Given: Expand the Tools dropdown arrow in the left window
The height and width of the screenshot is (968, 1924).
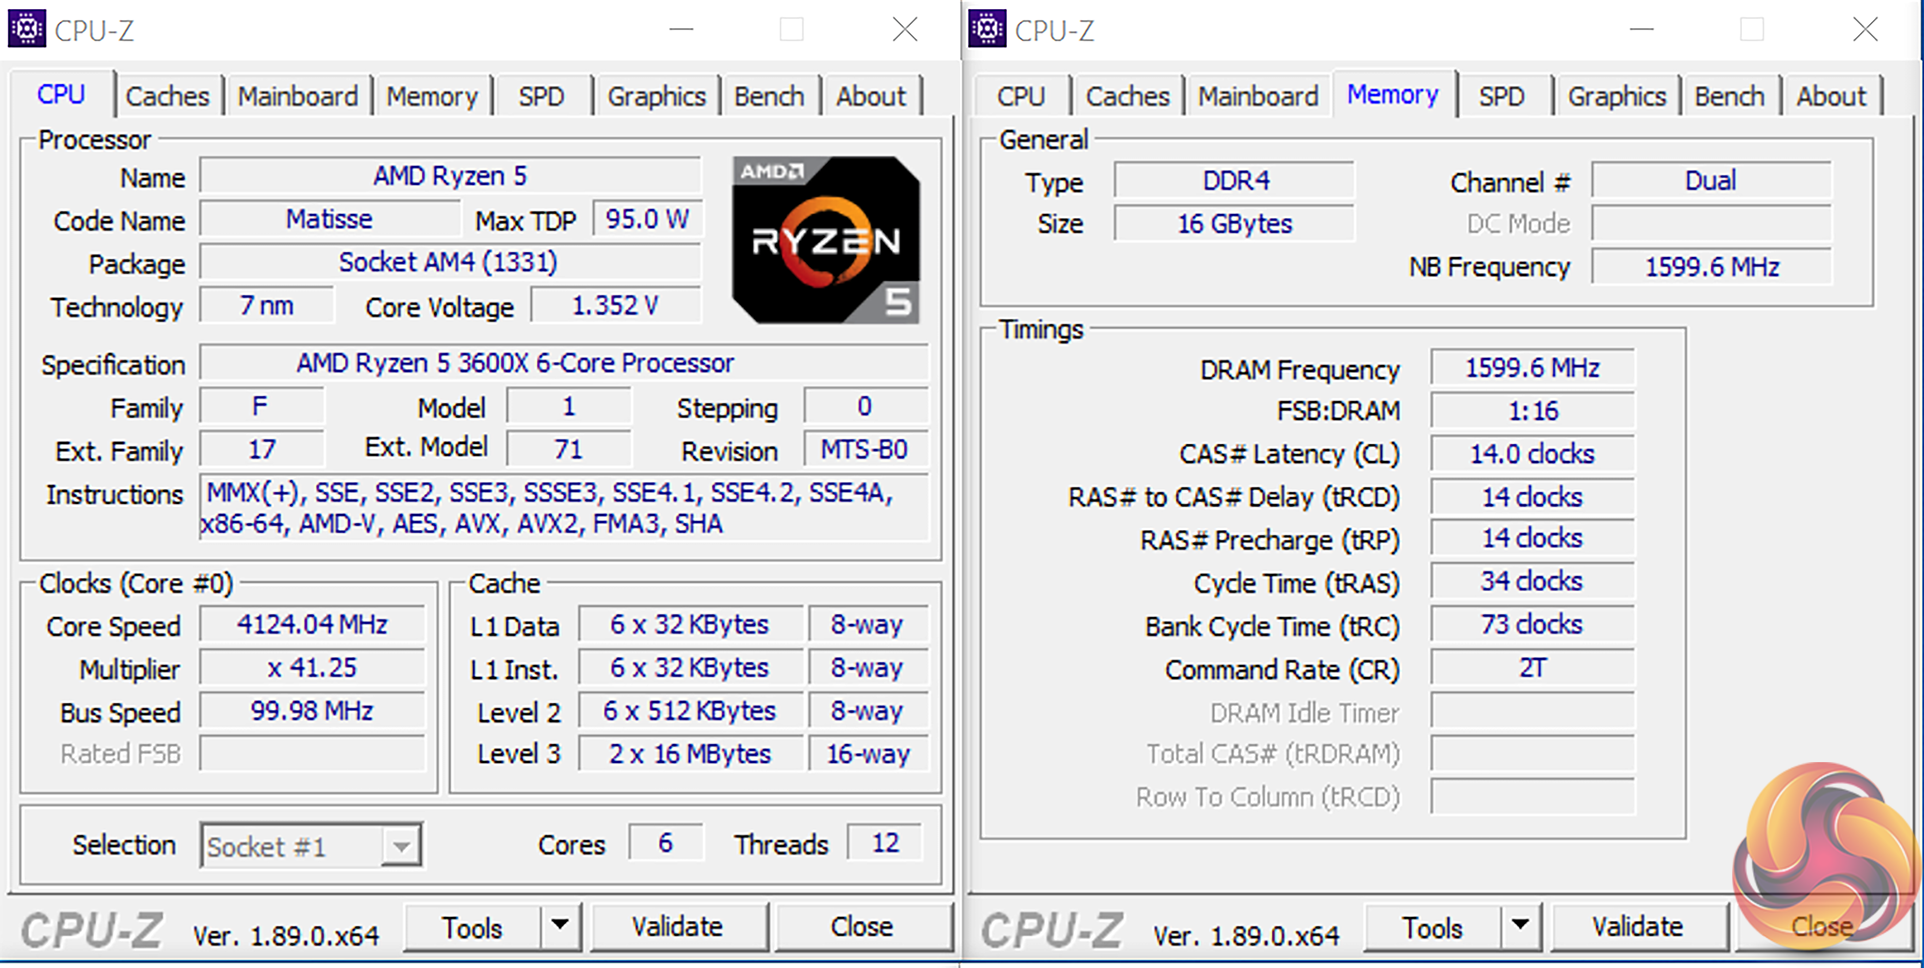Looking at the screenshot, I should (x=560, y=926).
